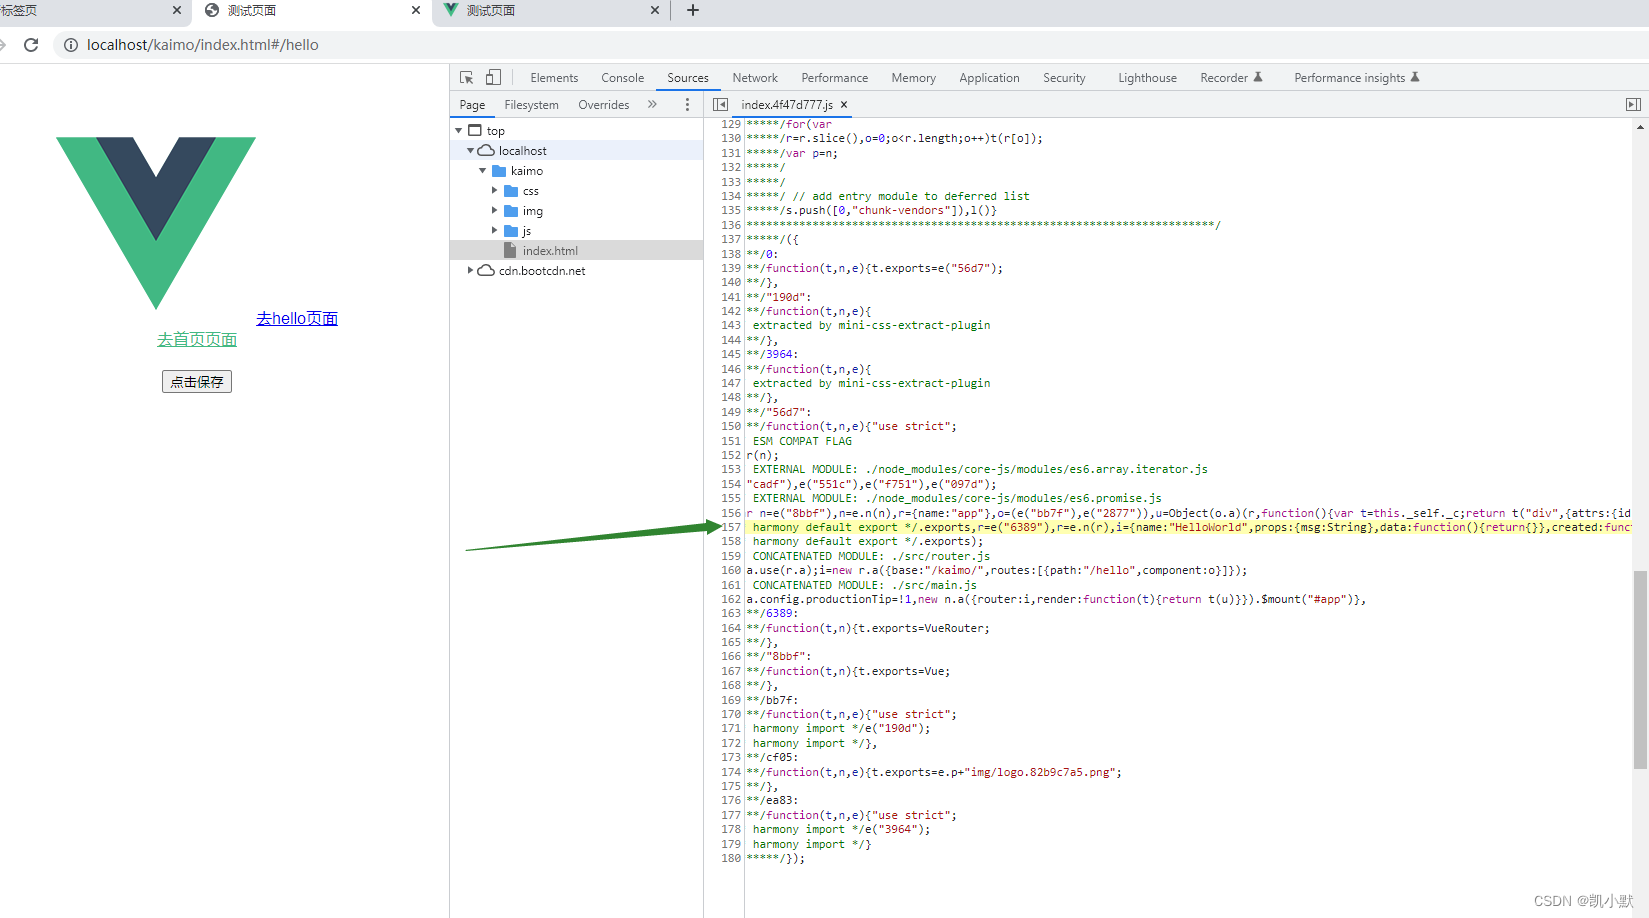
Task: Toggle the device toolbar icon
Action: coord(493,78)
